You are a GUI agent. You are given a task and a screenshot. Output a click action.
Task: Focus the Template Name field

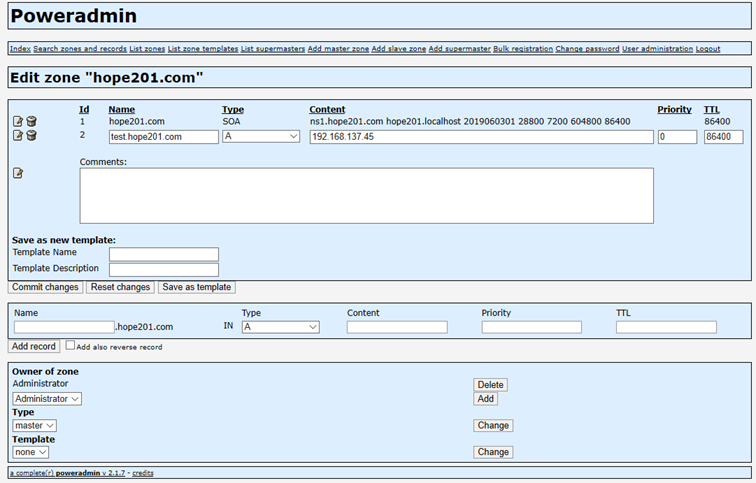click(x=164, y=254)
